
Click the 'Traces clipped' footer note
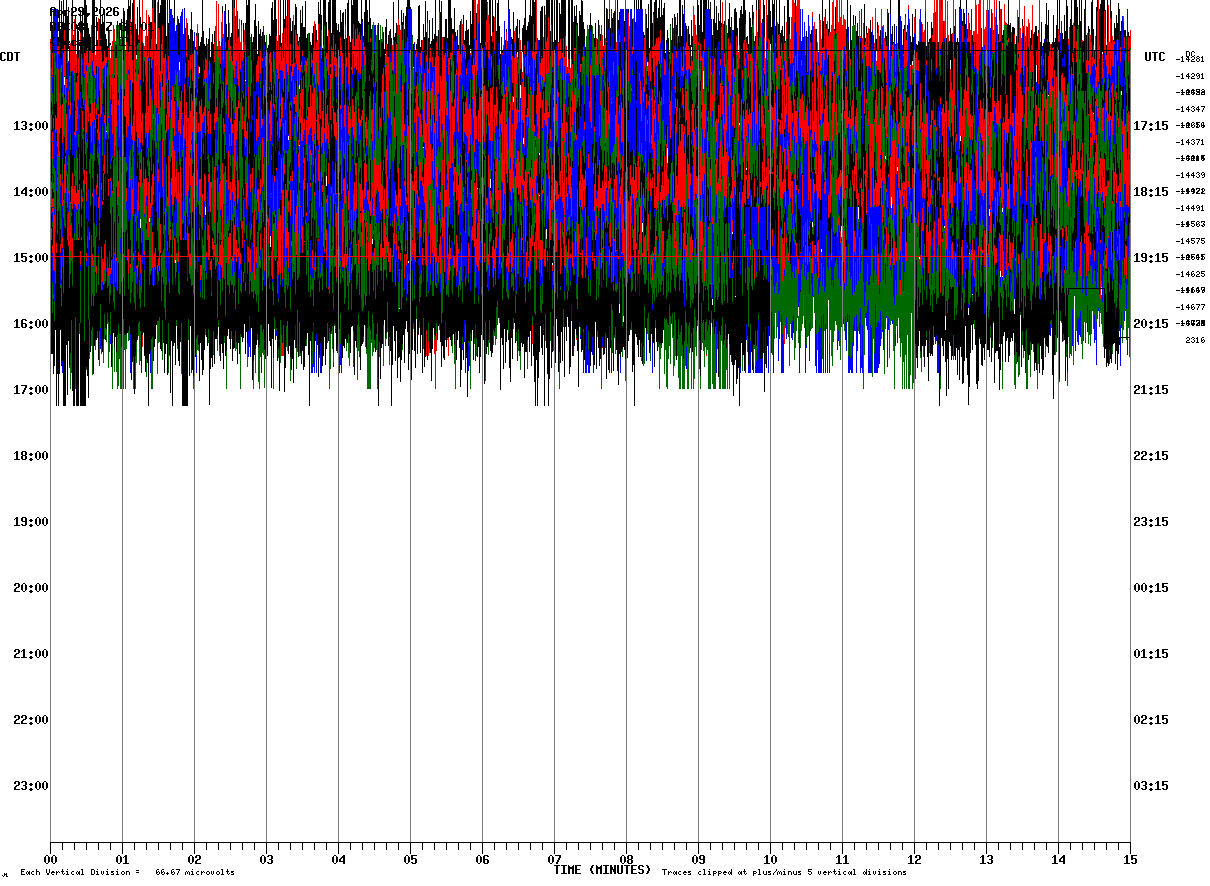784,873
